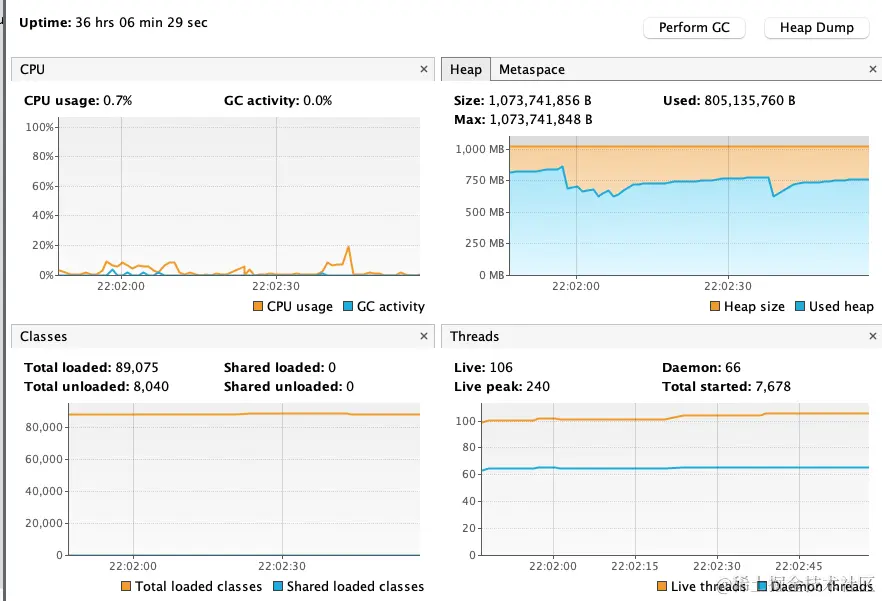This screenshot has width=882, height=601.
Task: Click the CPU panel title
Action: coord(32,70)
